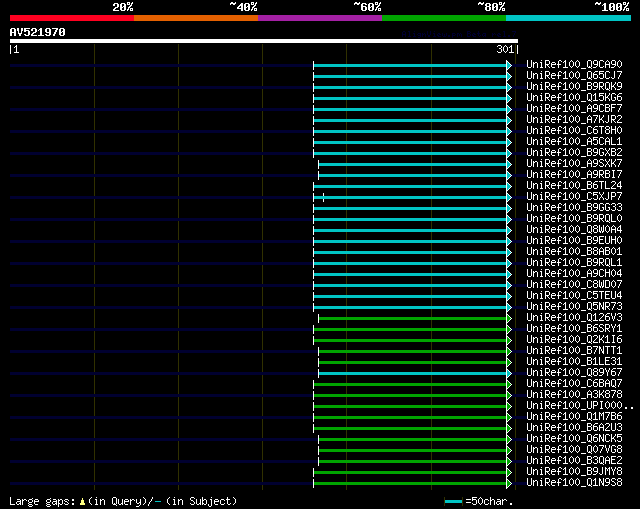
Task: Select the UniRef100_B9GXB2 label
Action: coord(574,153)
